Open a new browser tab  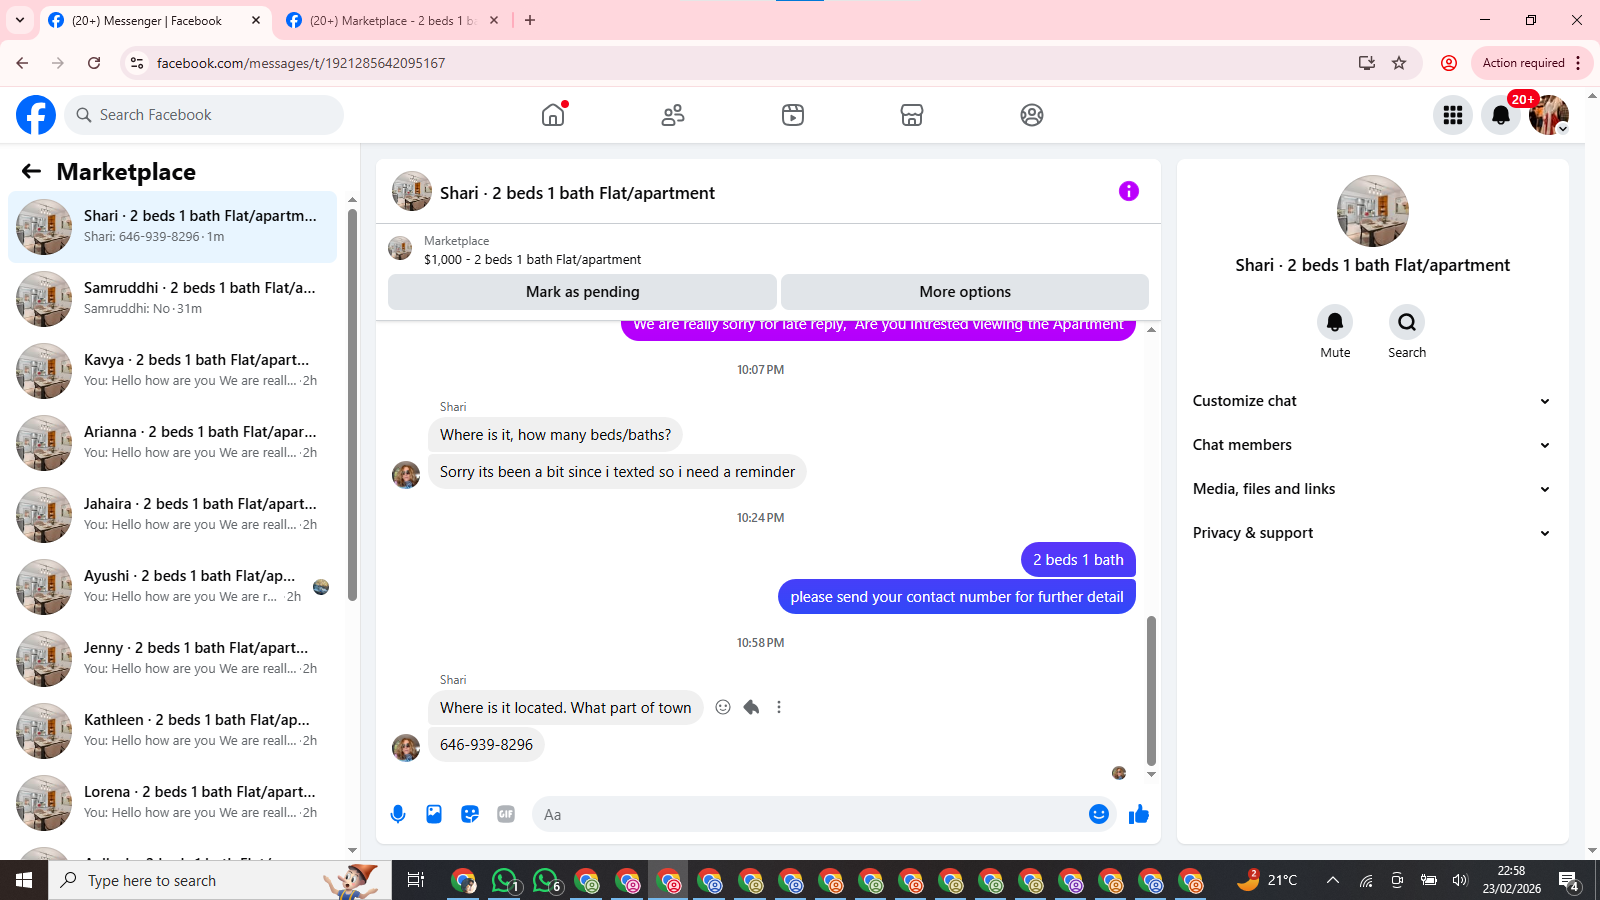pos(530,20)
